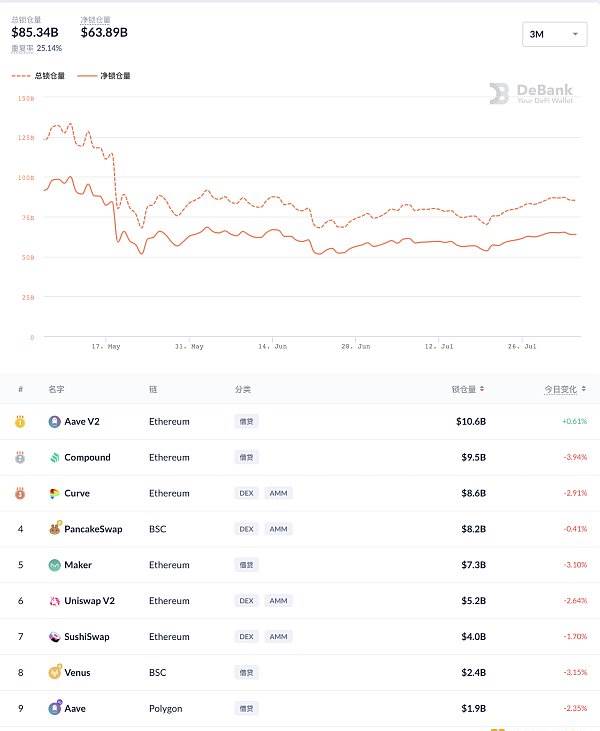This screenshot has height=731, width=600.
Task: Open the 3M time range dropdown
Action: (x=554, y=34)
